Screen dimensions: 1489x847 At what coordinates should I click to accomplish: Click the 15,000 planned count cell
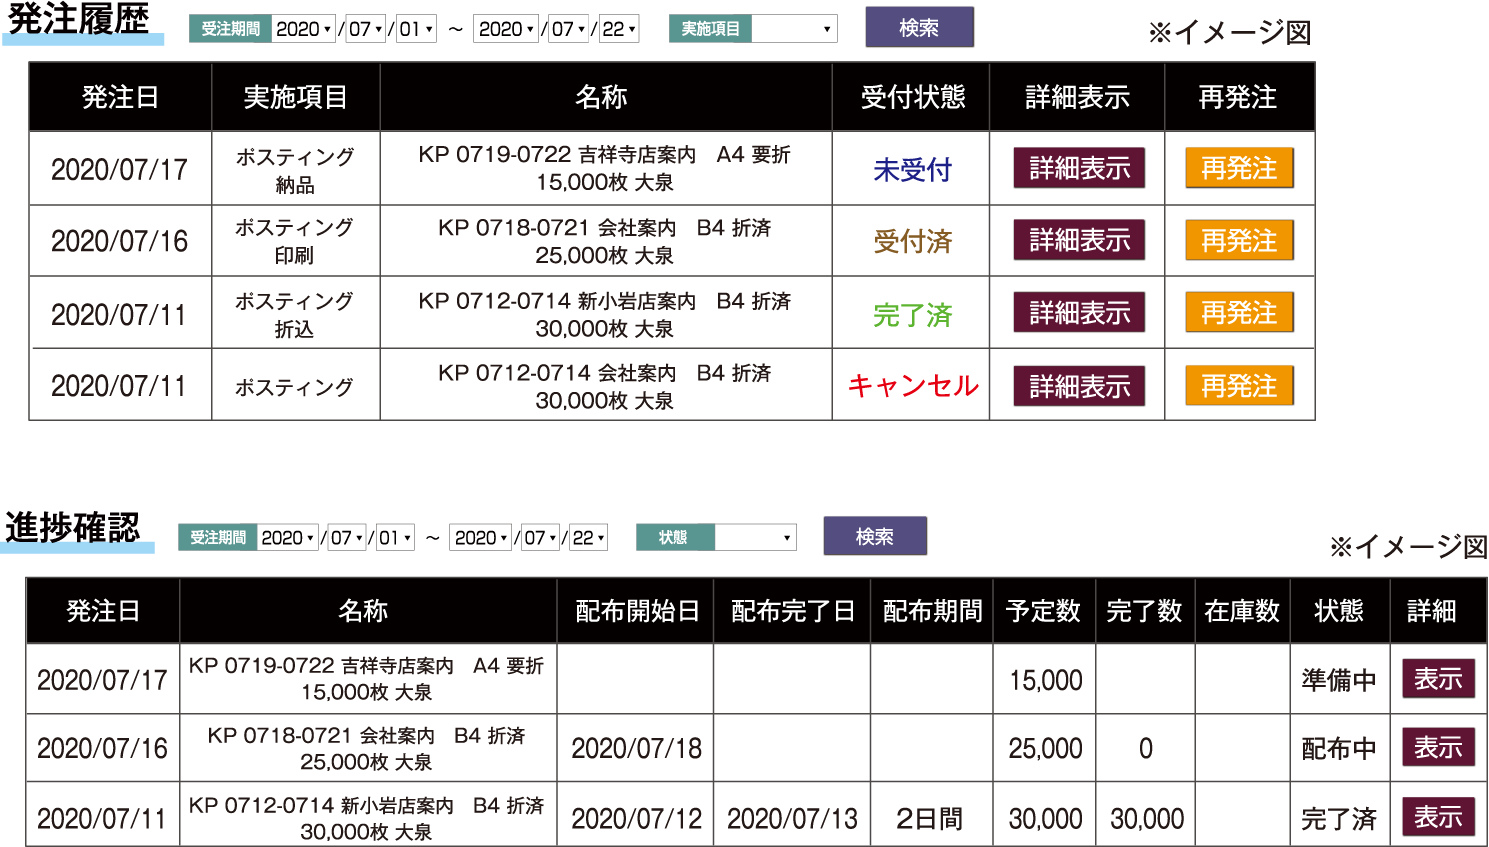(1045, 680)
